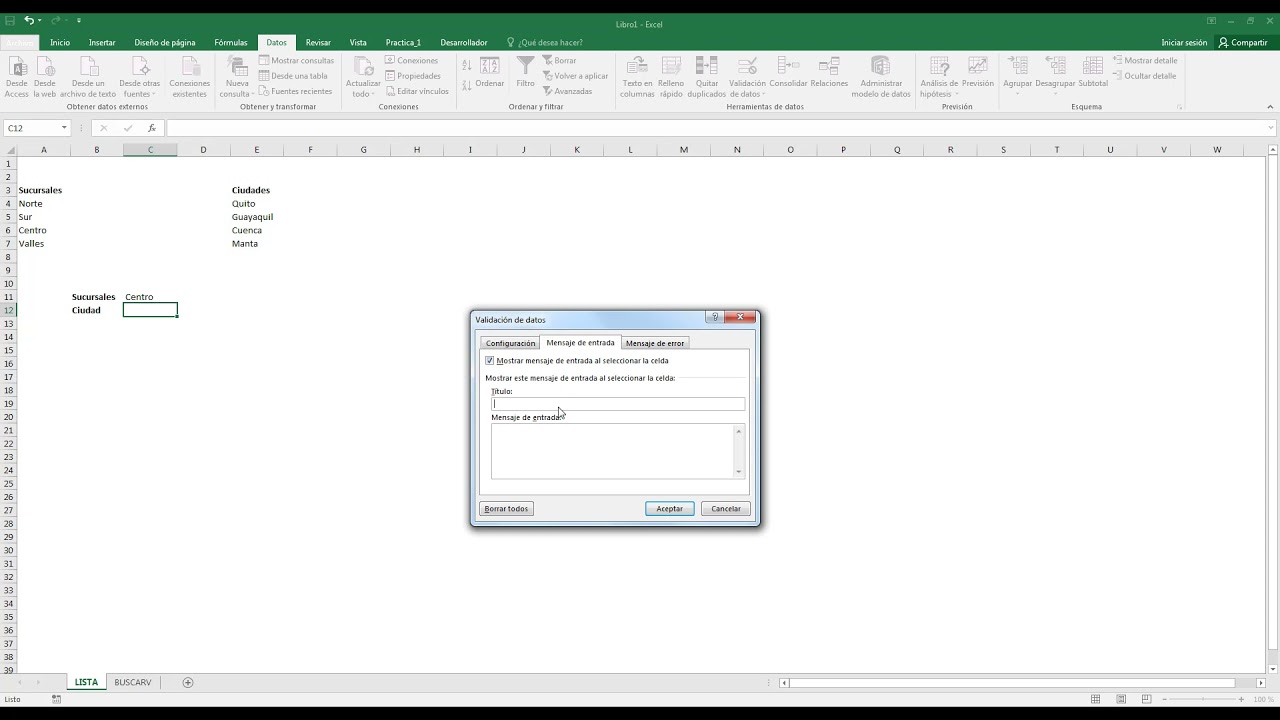Click the Borrar todos button
The image size is (1280, 720).
[x=506, y=508]
